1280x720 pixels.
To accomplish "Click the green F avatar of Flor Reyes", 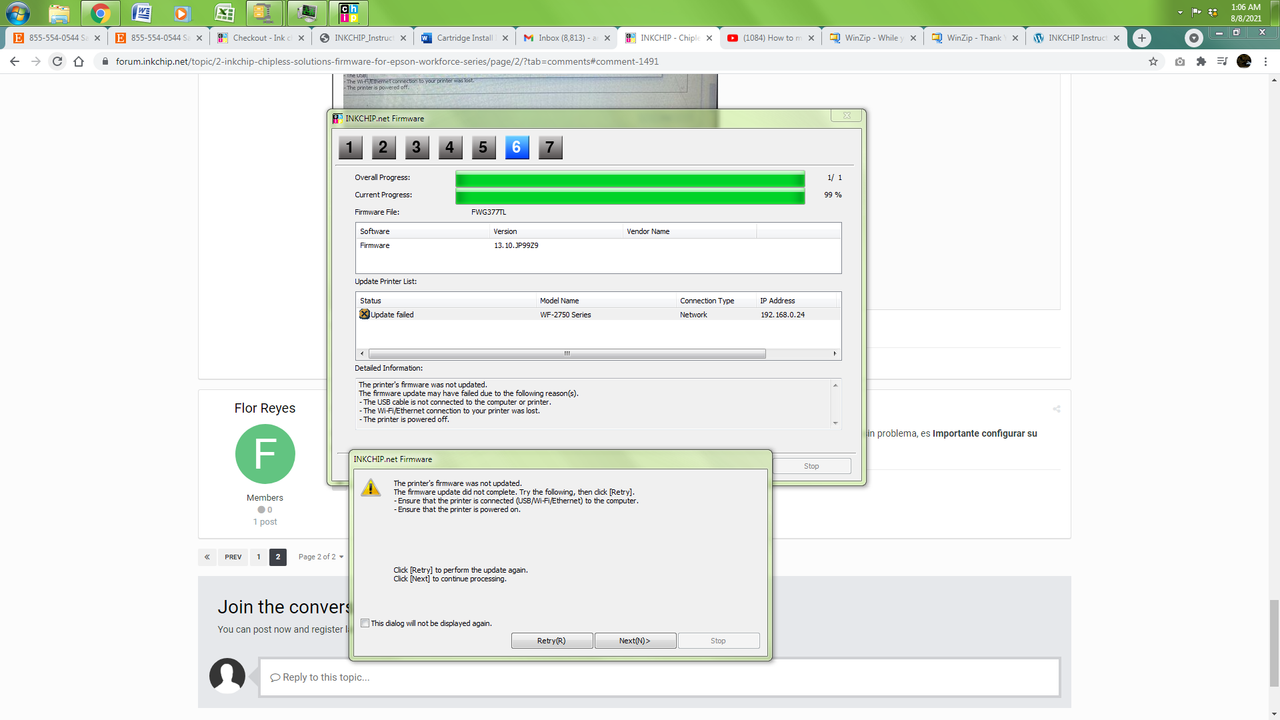I will click(265, 454).
